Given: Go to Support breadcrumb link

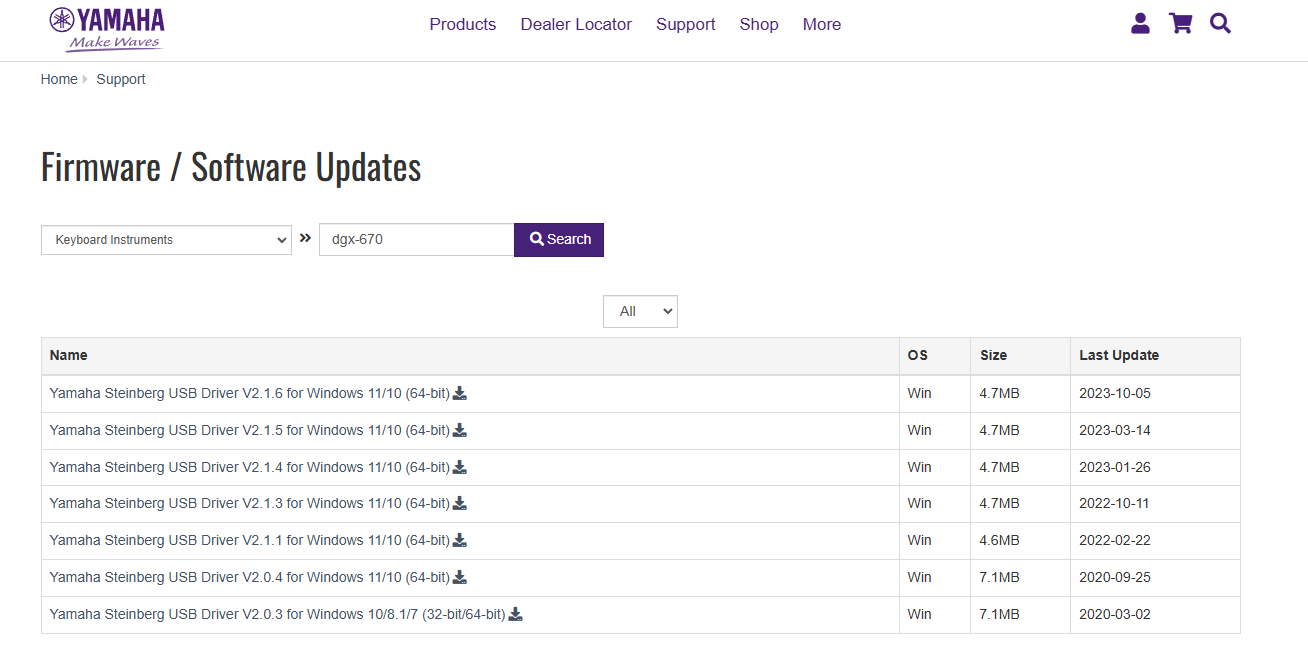Looking at the screenshot, I should click(121, 79).
